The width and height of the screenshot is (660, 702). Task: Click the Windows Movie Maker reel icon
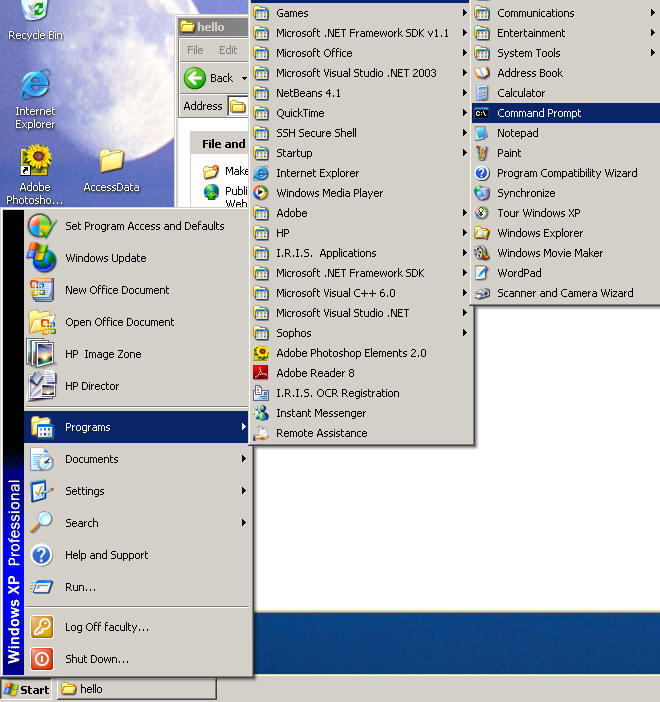pyautogui.click(x=482, y=253)
